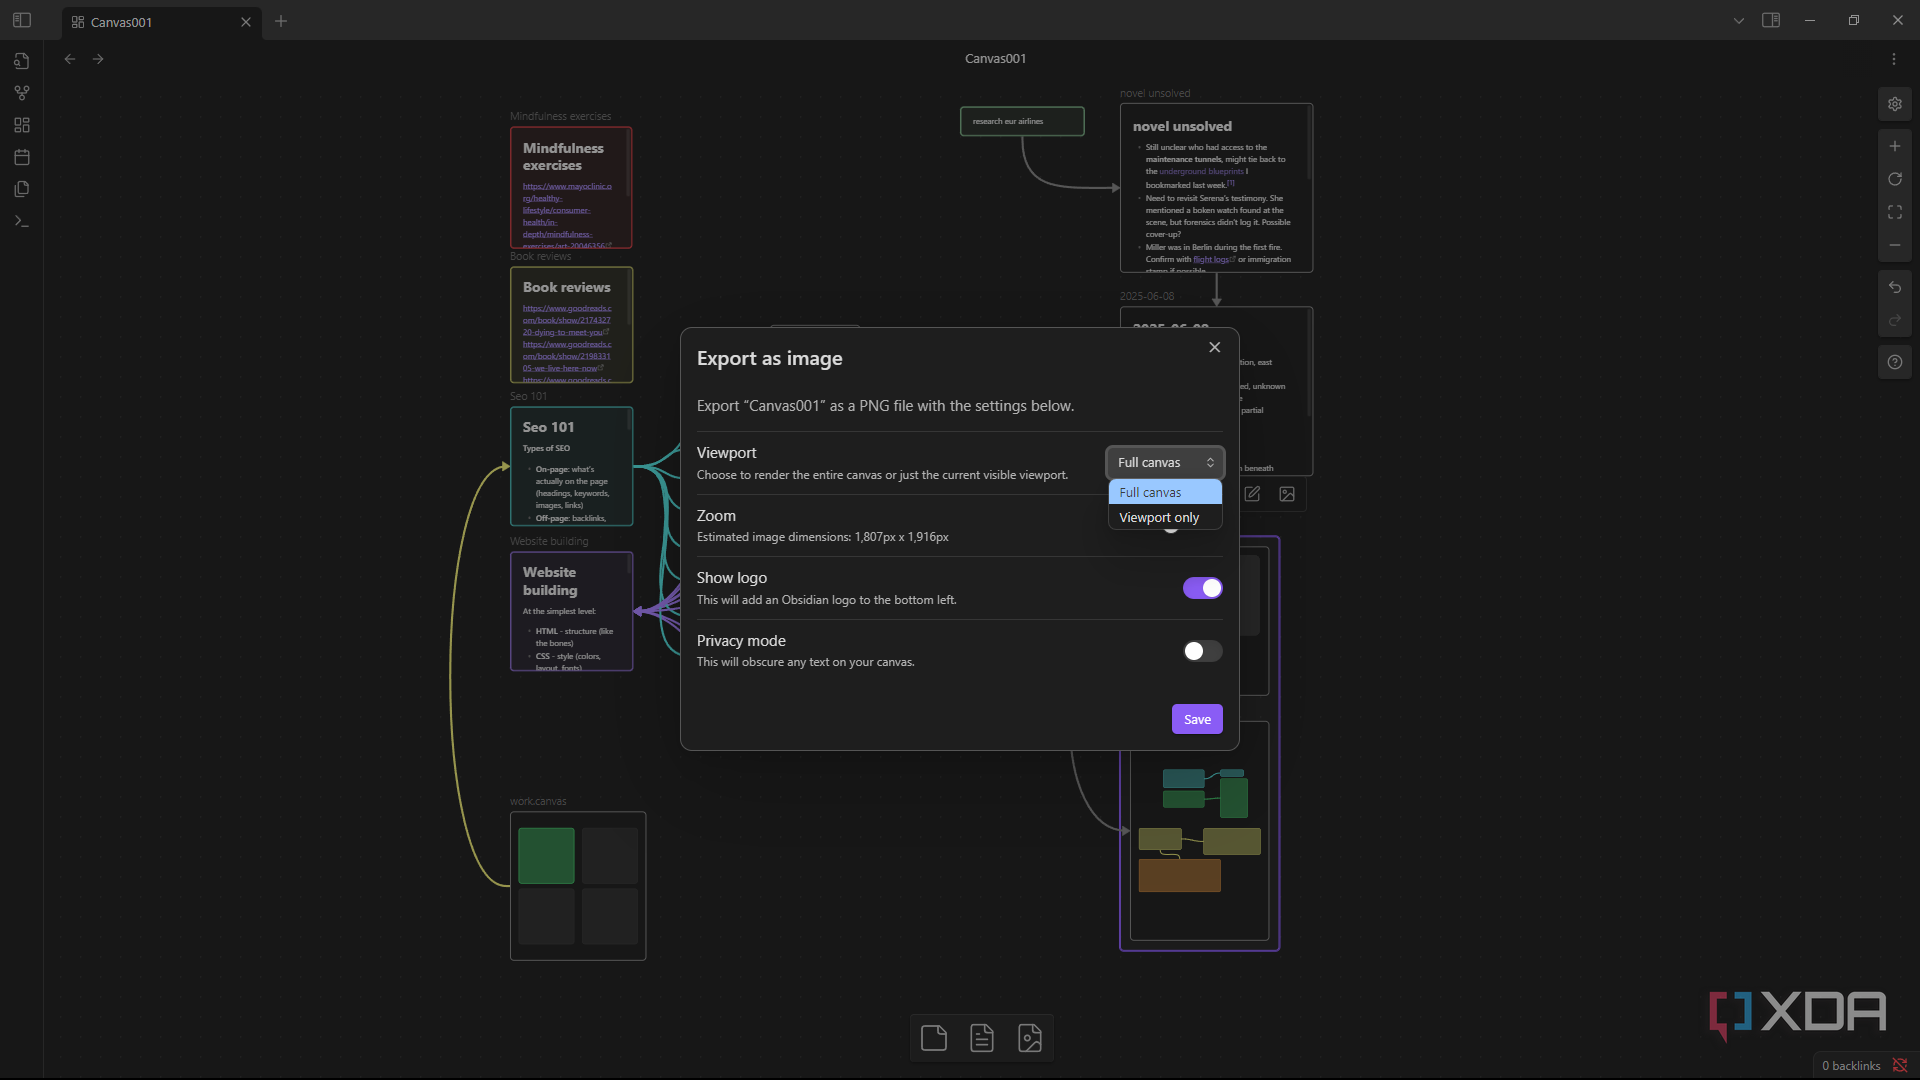
Task: Toggle Show logo switch off
Action: point(1203,588)
